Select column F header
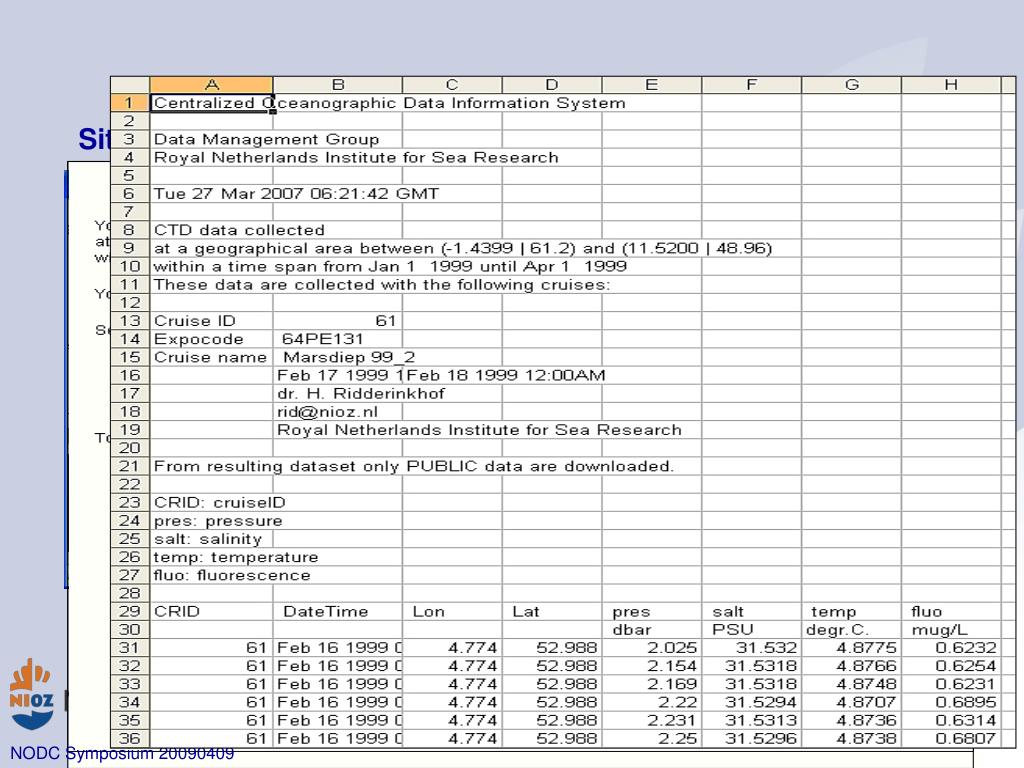Viewport: 1024px width, 768px height. 752,85
